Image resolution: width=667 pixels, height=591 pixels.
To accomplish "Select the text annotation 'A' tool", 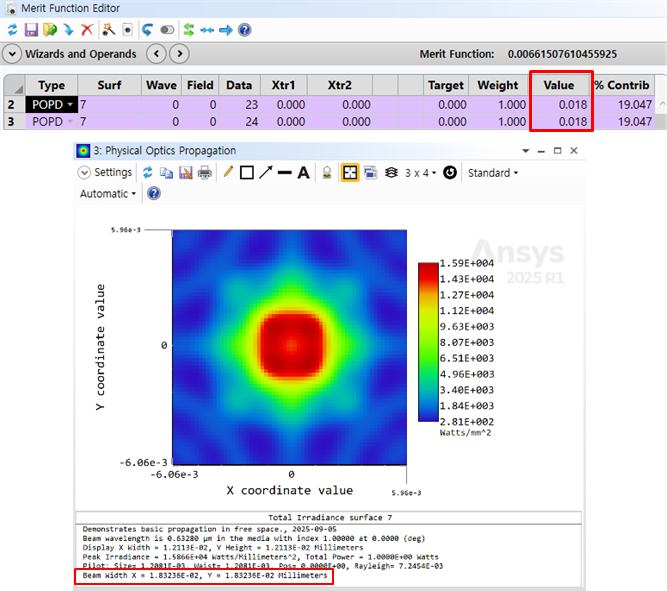I will 304,172.
